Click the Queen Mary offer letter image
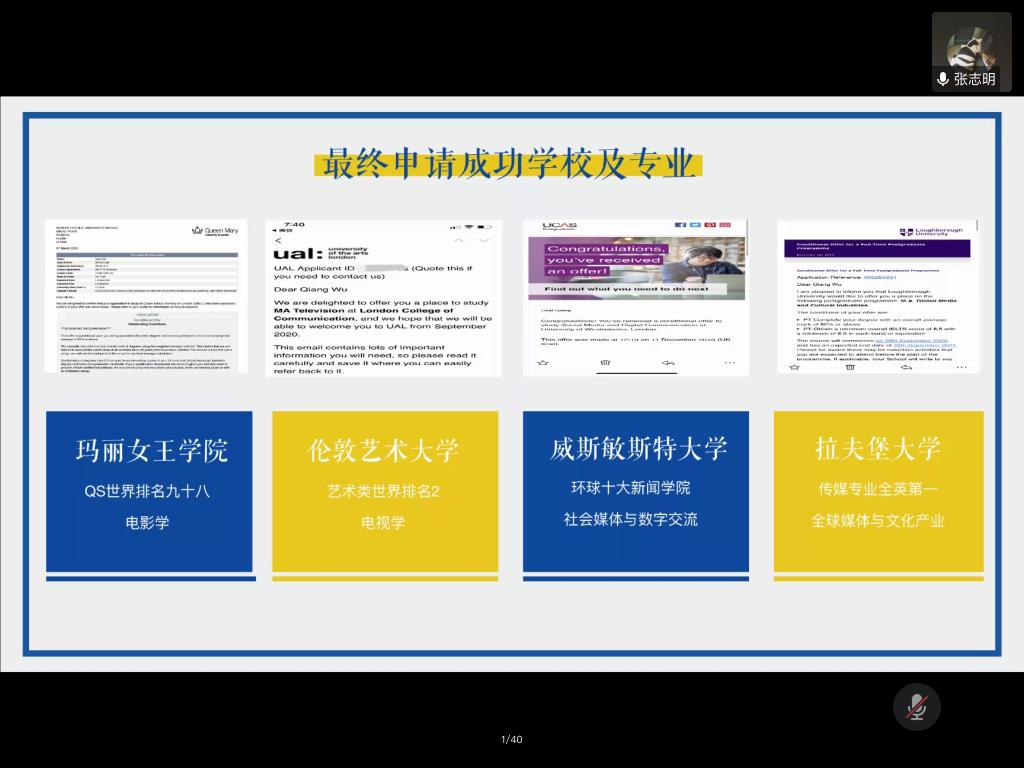1024x768 pixels. point(146,297)
